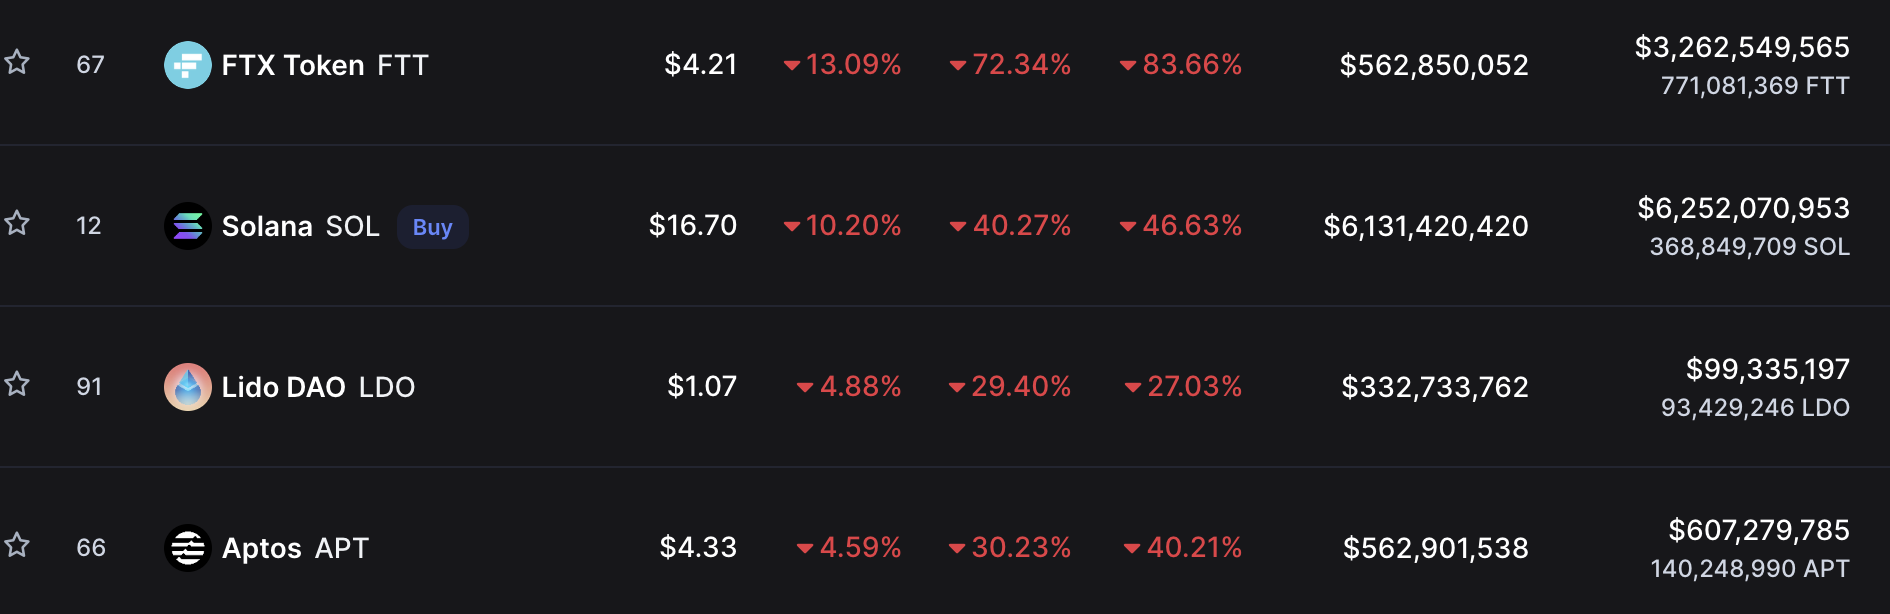The width and height of the screenshot is (1890, 614).
Task: Toggle watchlist star for FTX Token
Action: [x=17, y=63]
